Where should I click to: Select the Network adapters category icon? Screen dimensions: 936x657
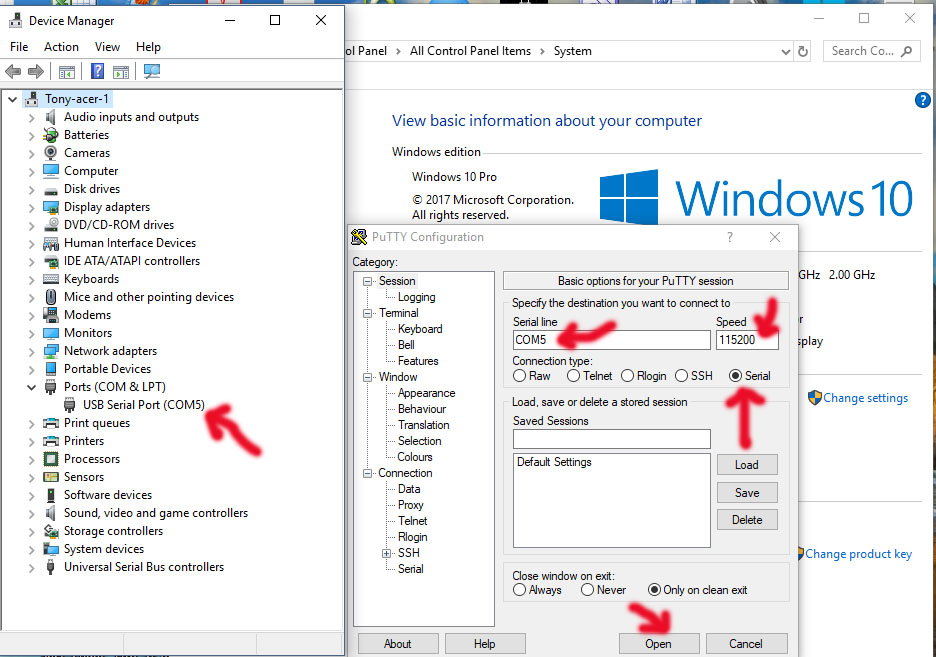tap(51, 351)
